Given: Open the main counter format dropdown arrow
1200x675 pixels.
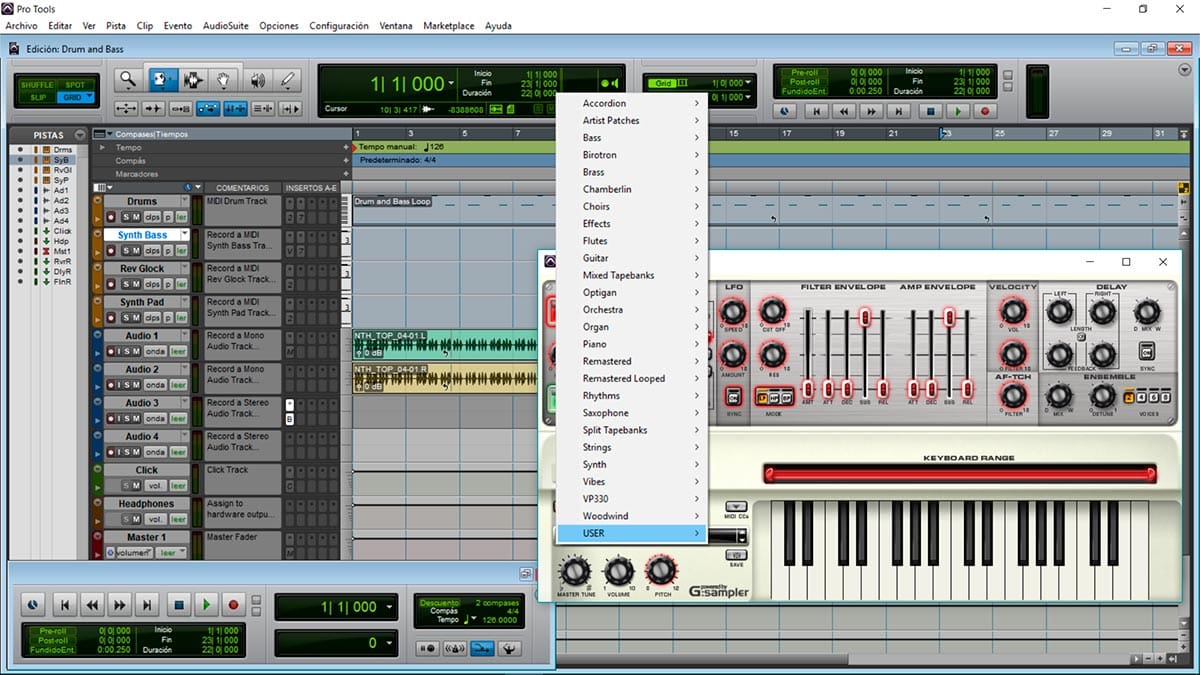Looking at the screenshot, I should [452, 84].
